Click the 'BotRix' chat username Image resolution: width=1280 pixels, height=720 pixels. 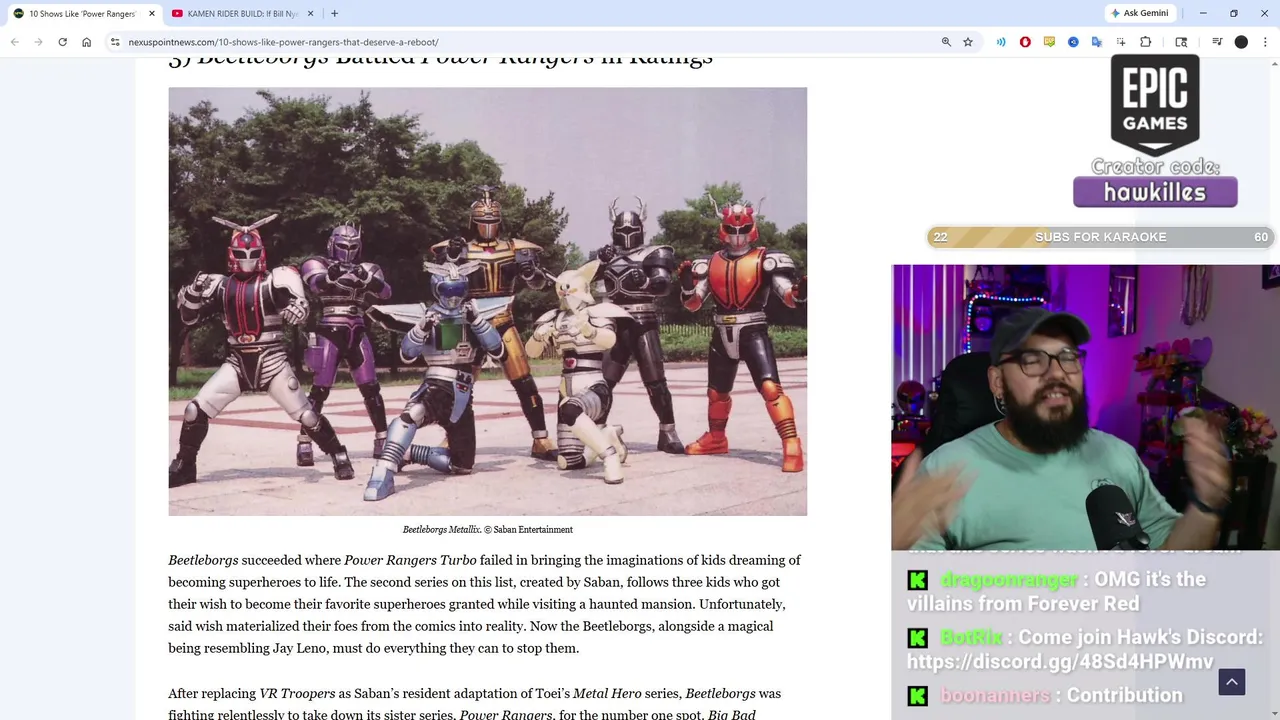pos(971,637)
